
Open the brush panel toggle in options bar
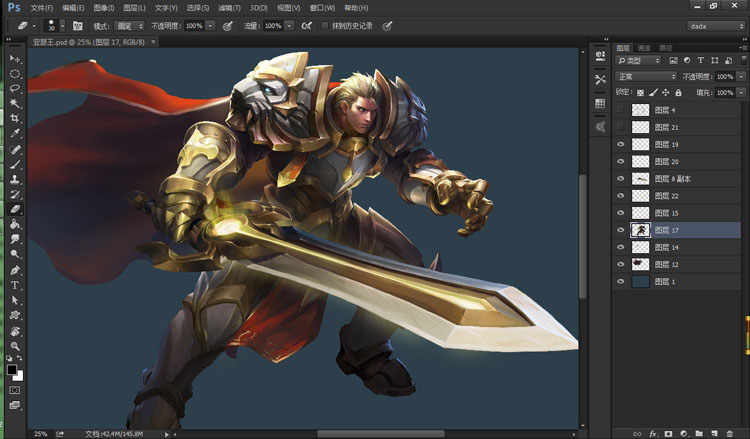(x=77, y=26)
